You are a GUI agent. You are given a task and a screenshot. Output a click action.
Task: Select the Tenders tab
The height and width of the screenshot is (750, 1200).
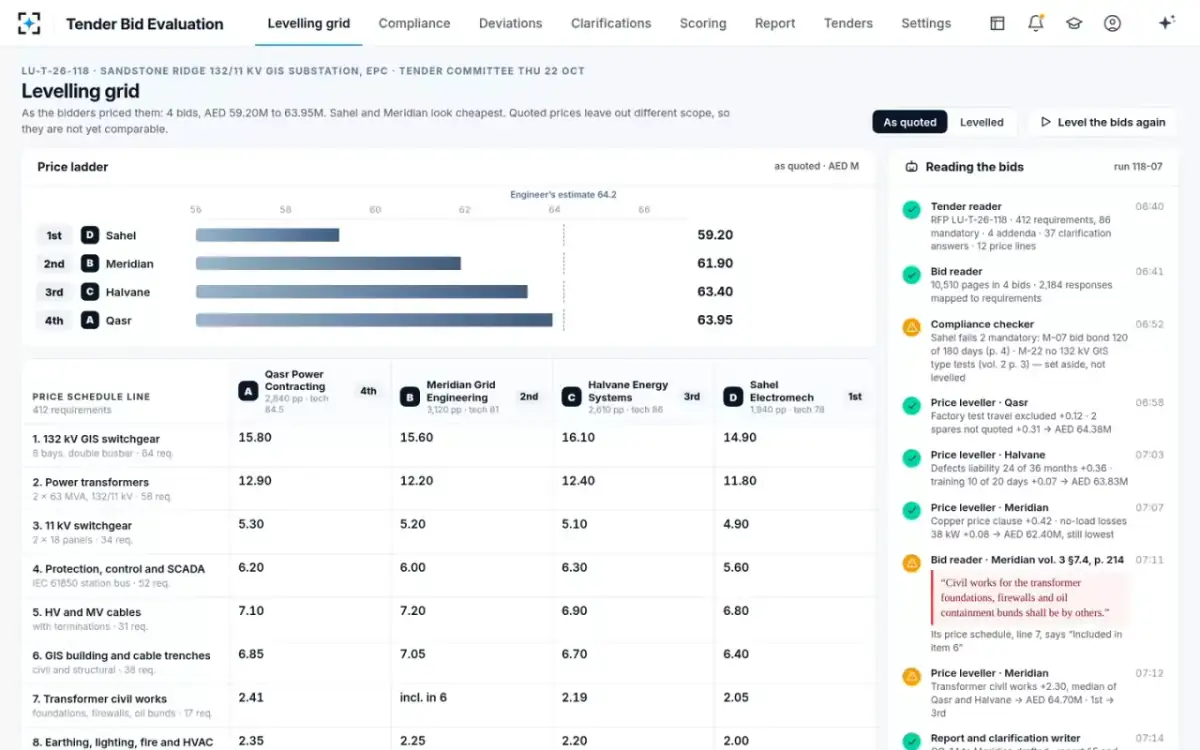[x=848, y=23]
